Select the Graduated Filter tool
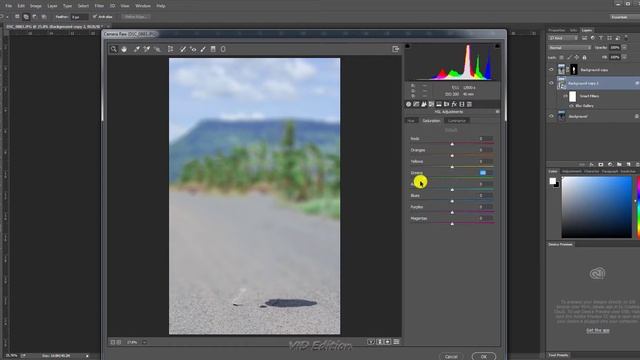640x360 pixels. pyautogui.click(x=213, y=49)
